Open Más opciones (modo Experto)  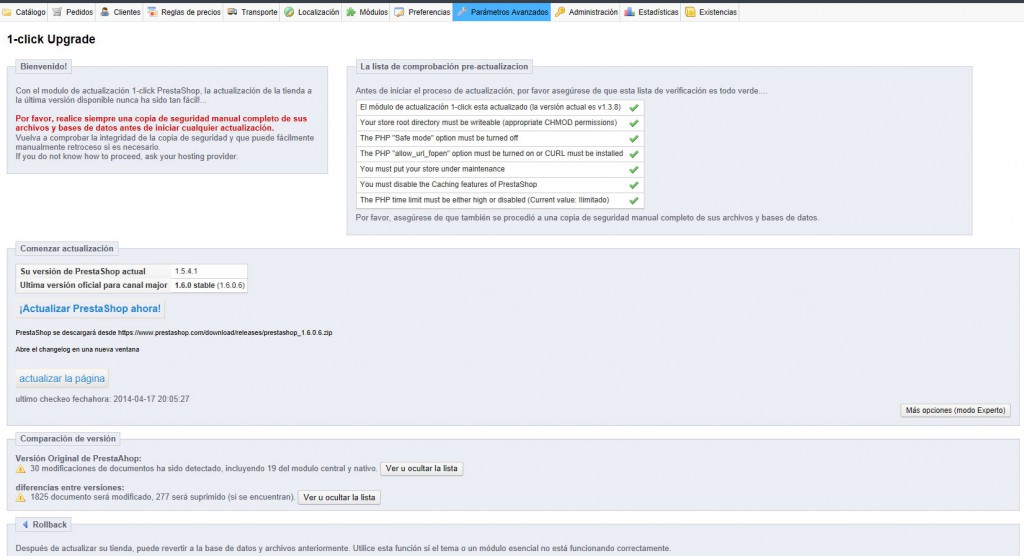coord(955,410)
